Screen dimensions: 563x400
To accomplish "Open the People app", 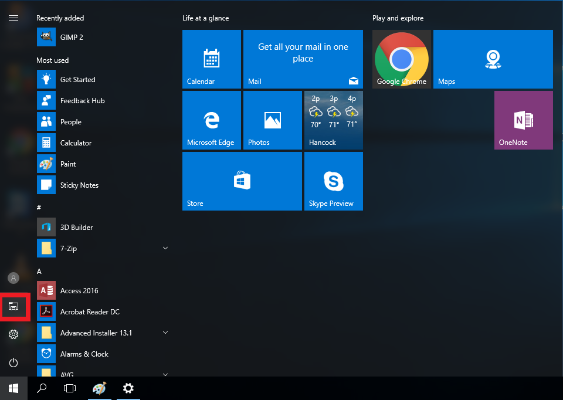I will point(103,122).
